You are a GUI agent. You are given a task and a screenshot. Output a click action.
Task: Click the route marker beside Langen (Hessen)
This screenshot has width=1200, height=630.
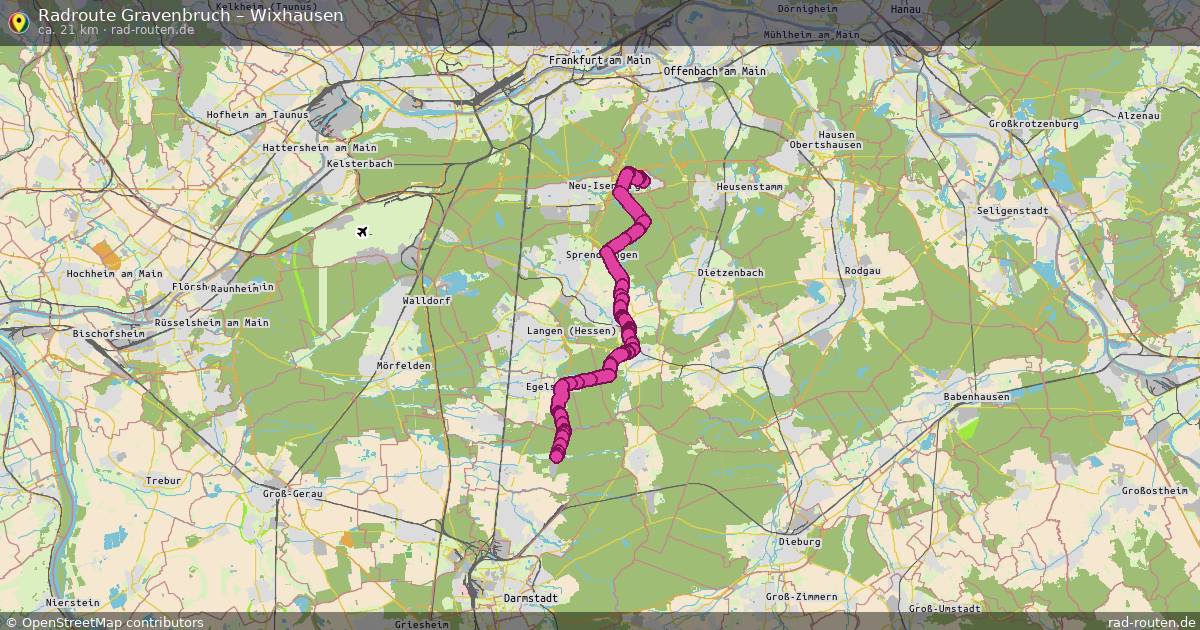627,331
